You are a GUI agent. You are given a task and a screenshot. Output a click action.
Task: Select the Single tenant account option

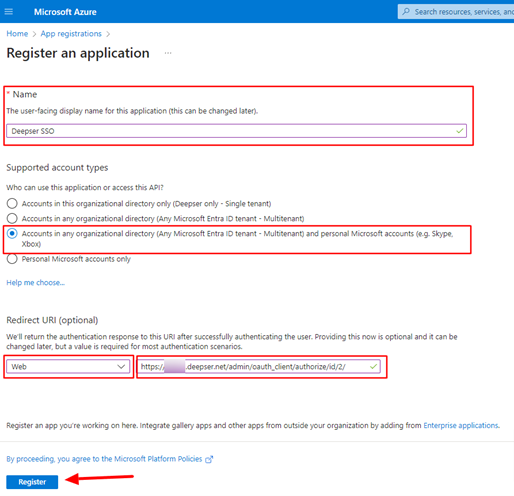[12, 203]
